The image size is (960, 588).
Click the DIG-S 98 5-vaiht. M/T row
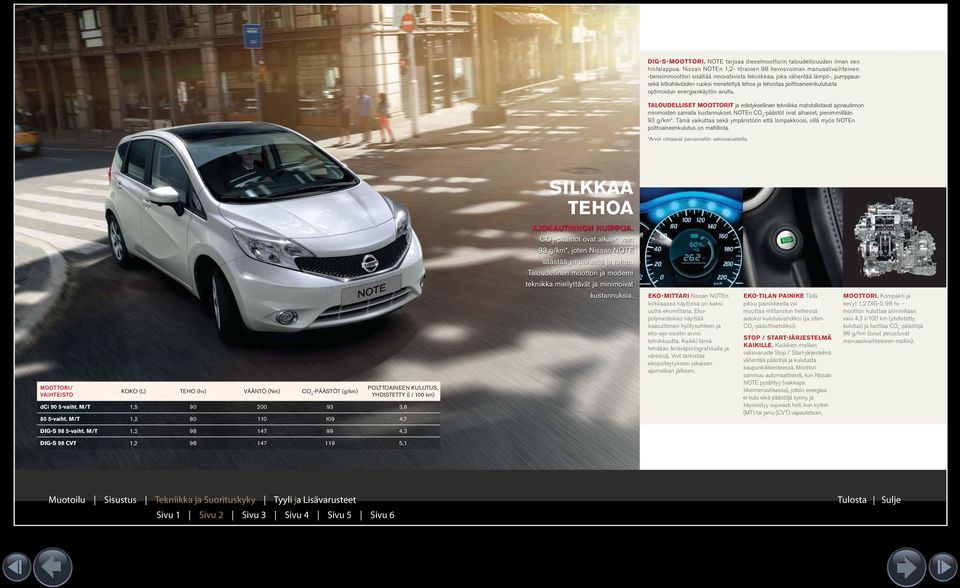[238, 431]
